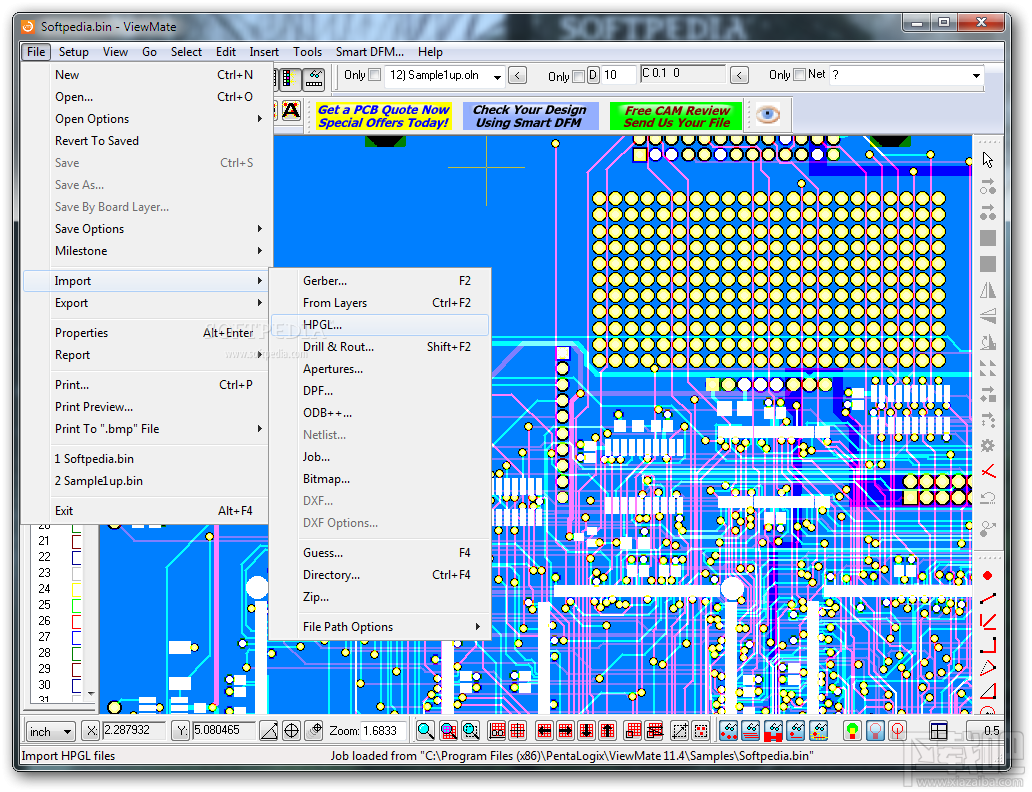Toggle layer 21 color box
1032x792 pixels.
click(76, 541)
